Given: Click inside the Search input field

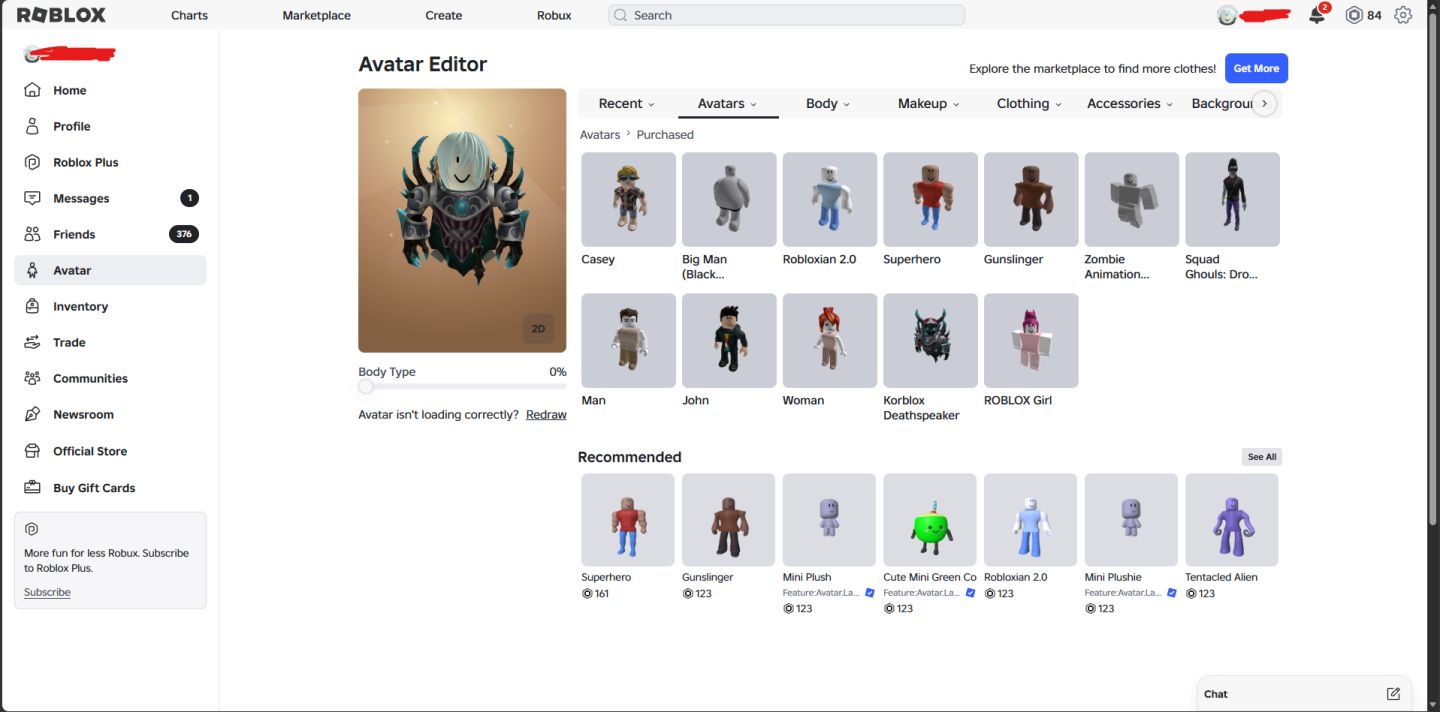Looking at the screenshot, I should click(786, 15).
